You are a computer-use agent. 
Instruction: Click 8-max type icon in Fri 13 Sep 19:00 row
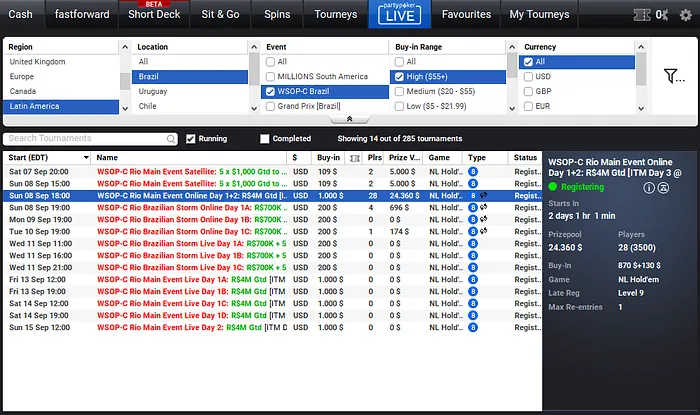point(473,291)
